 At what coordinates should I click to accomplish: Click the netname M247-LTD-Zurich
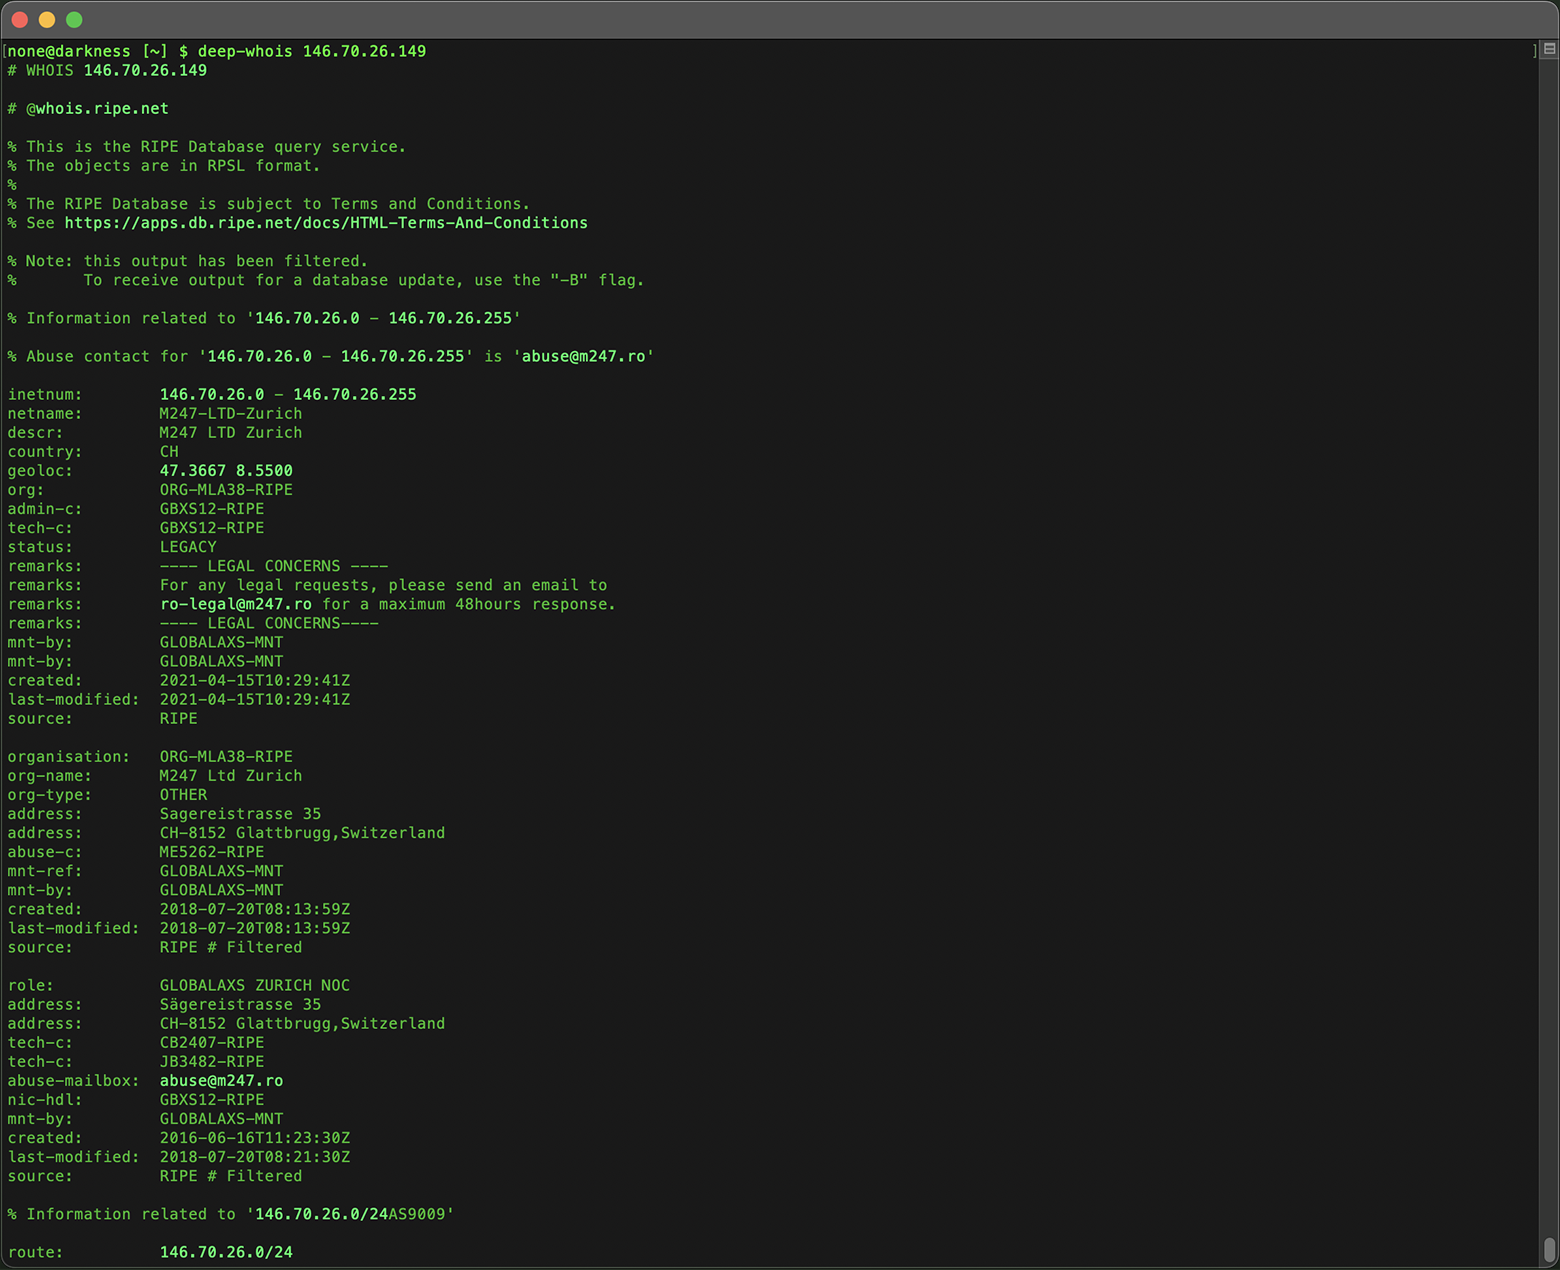[x=230, y=413]
